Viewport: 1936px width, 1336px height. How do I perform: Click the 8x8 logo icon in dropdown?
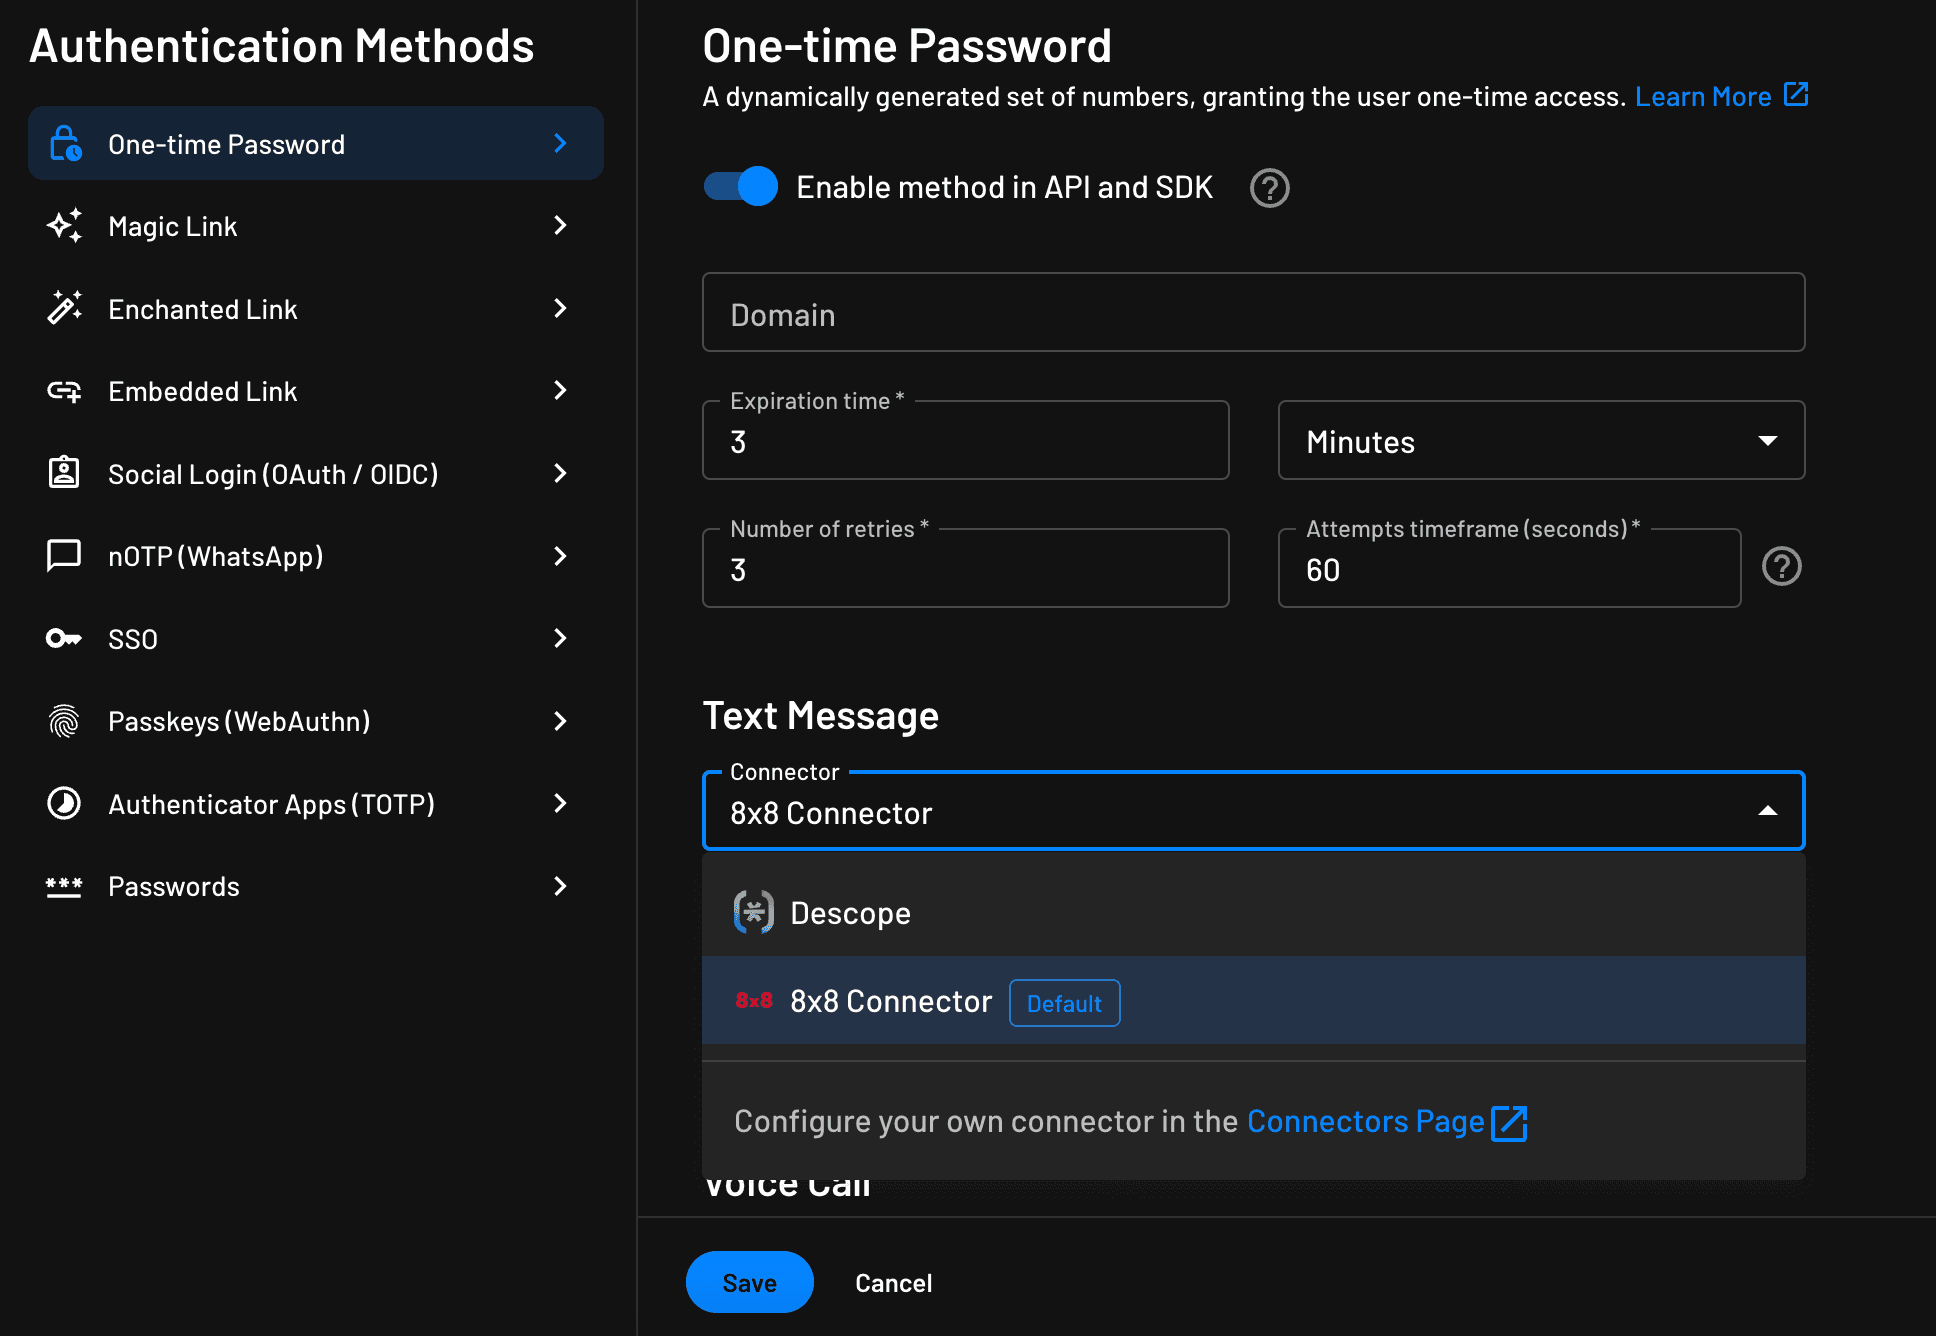point(754,1000)
